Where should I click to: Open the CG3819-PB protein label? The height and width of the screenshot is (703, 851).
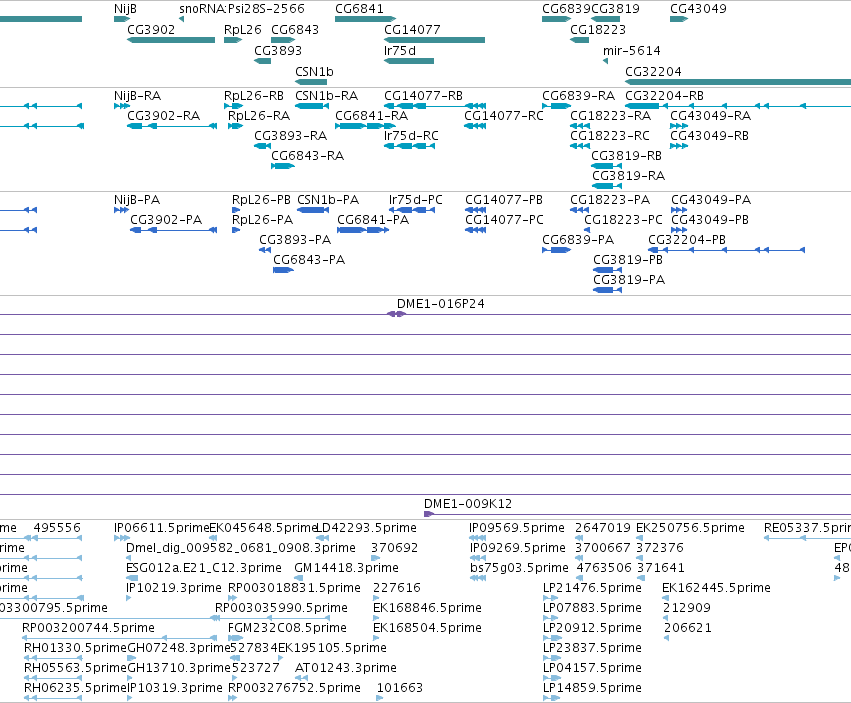click(627, 261)
